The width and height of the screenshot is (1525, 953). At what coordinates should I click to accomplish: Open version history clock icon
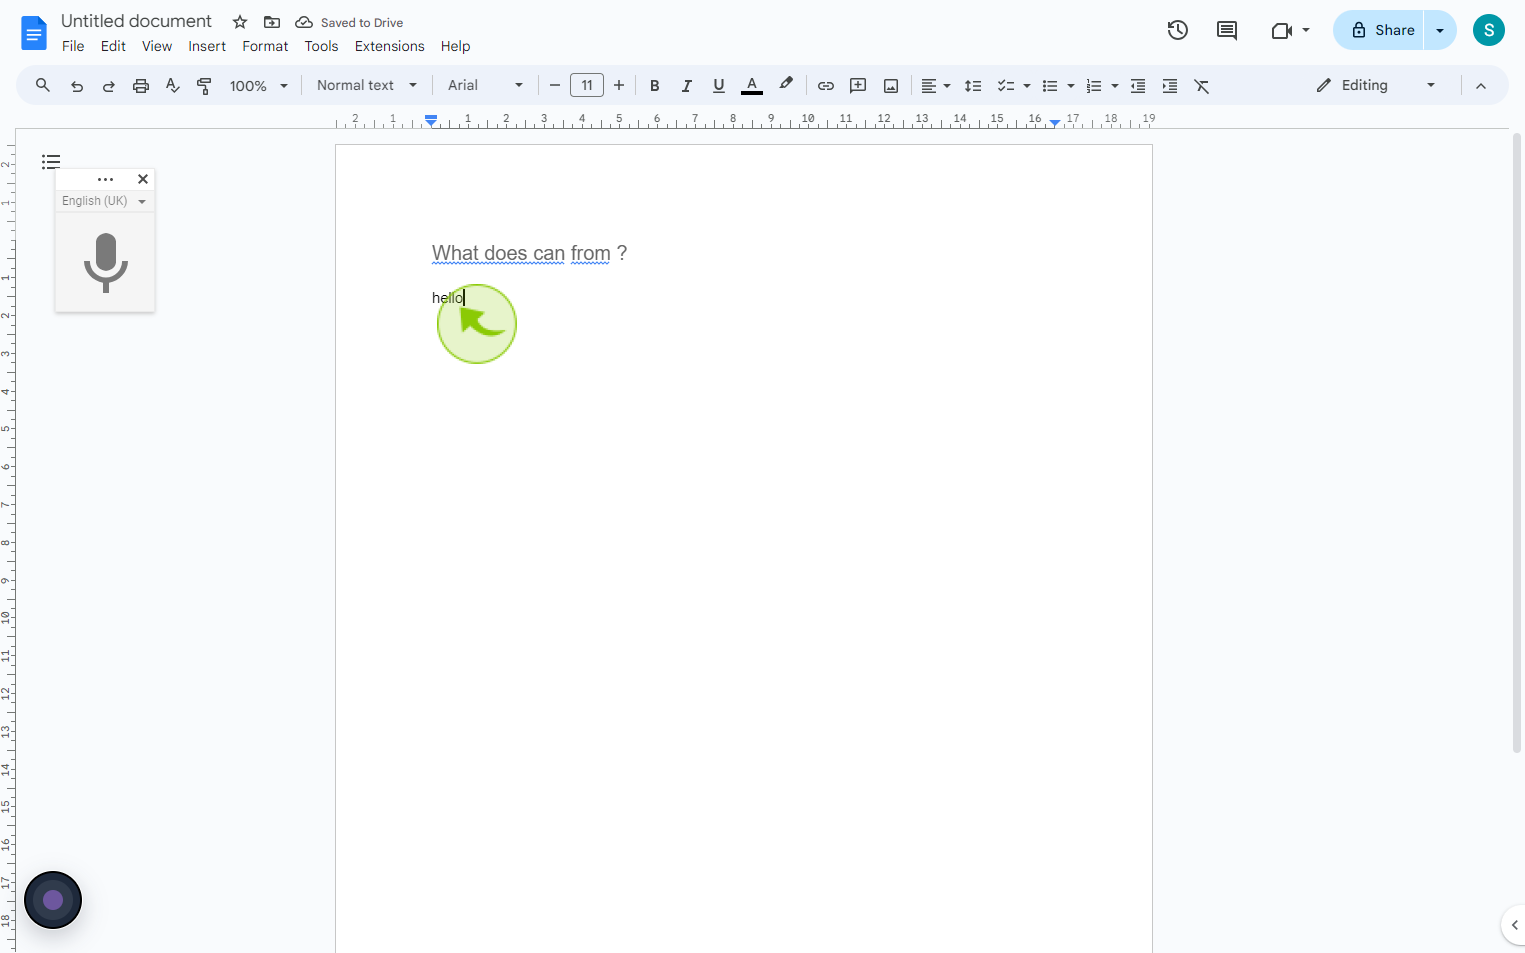coord(1178,30)
